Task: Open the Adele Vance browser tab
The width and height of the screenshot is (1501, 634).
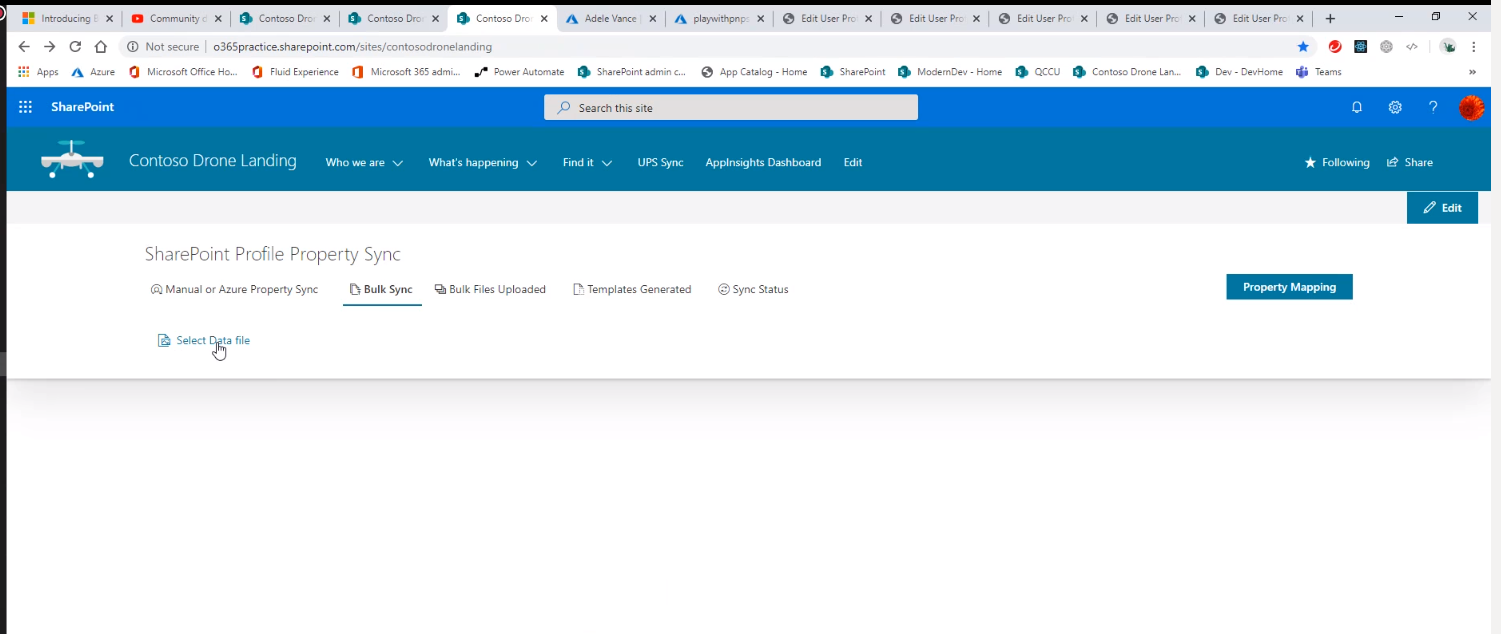Action: pyautogui.click(x=610, y=17)
